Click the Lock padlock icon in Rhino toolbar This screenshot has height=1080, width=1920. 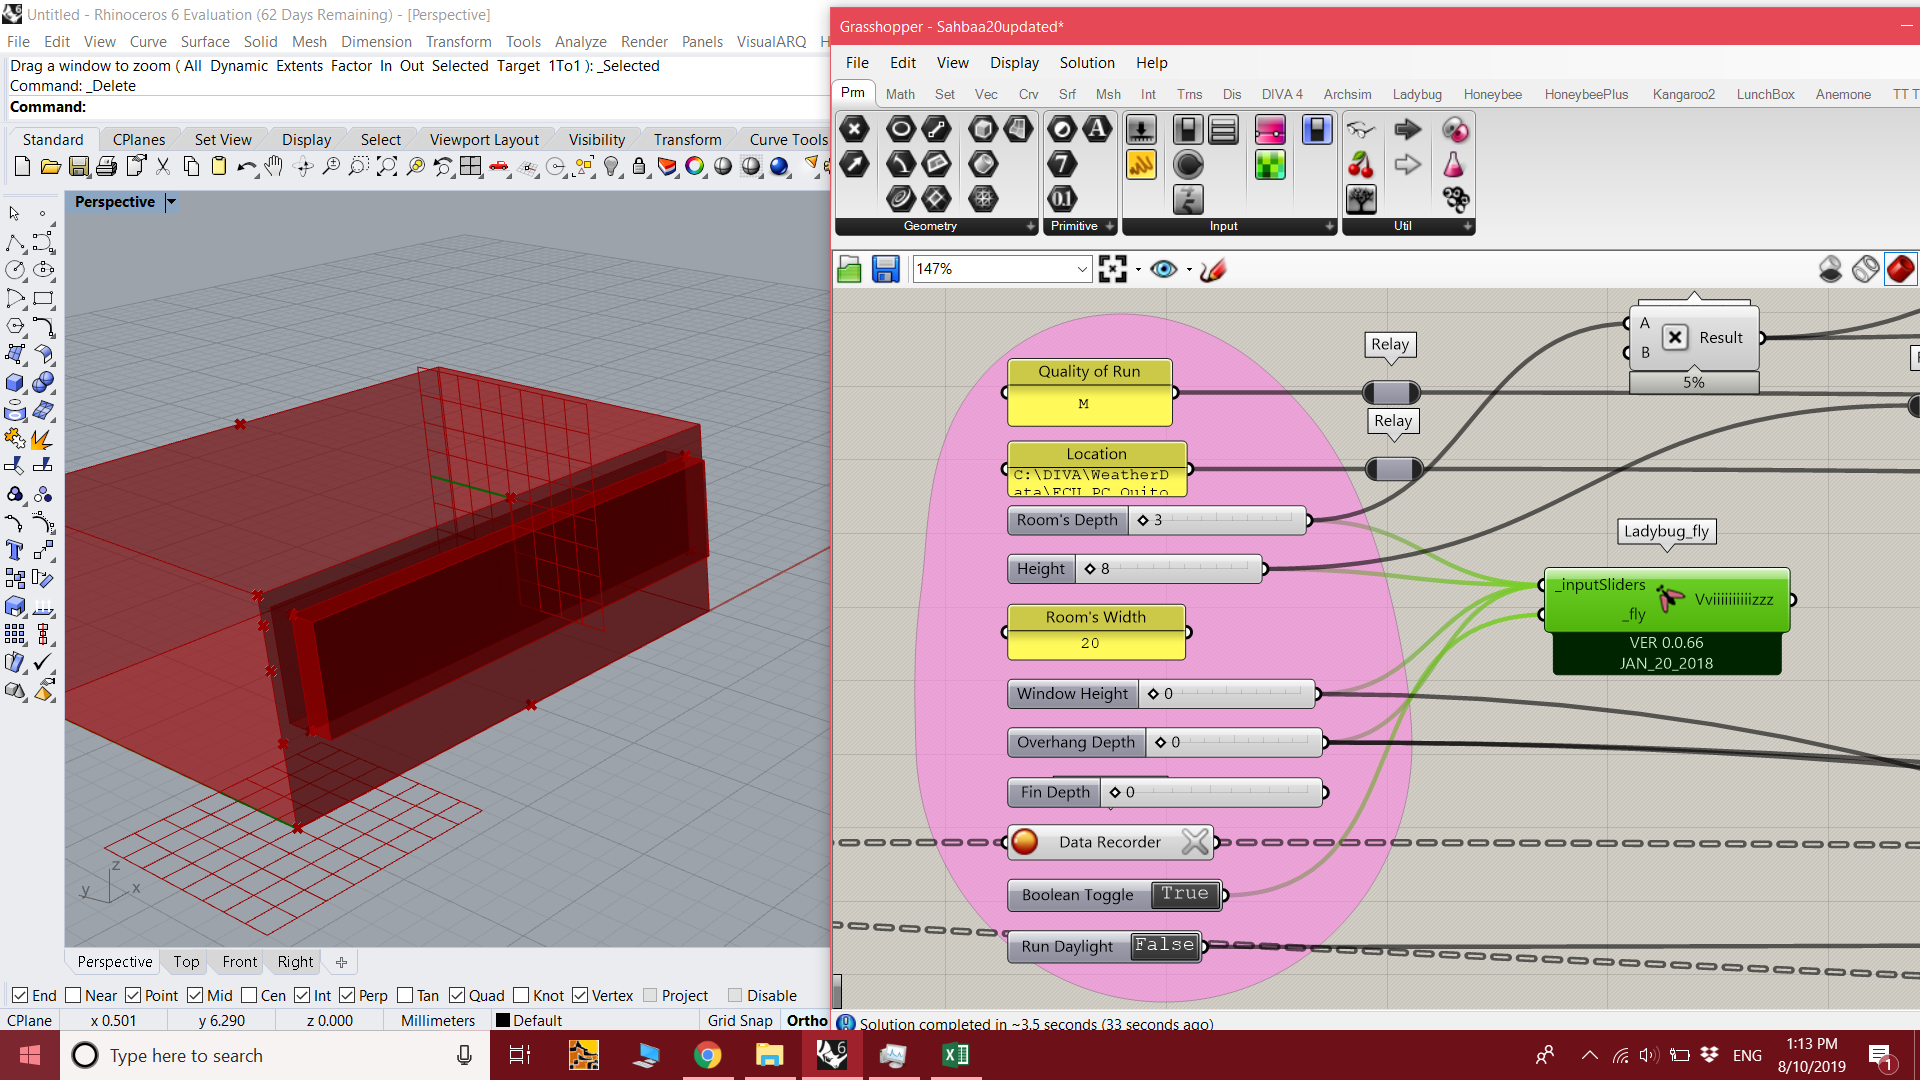tap(639, 167)
